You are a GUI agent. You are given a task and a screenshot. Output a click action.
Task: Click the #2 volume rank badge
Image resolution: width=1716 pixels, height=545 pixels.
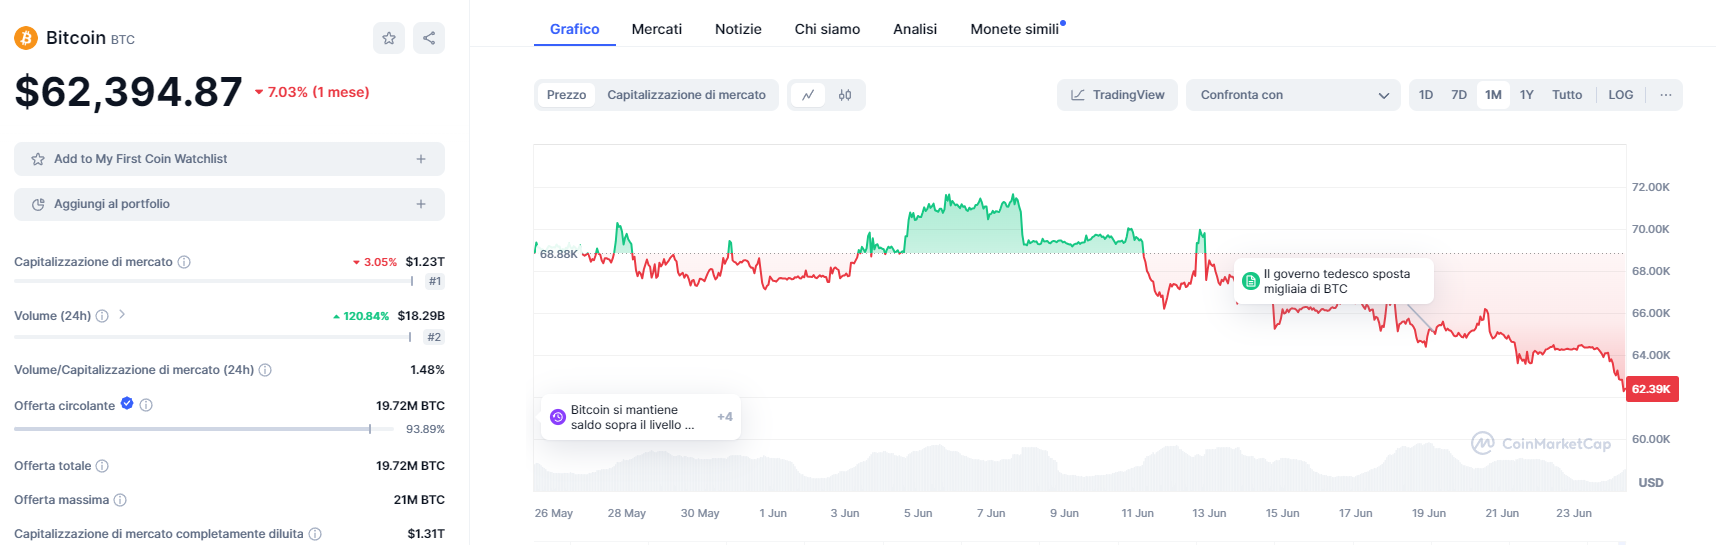pyautogui.click(x=434, y=337)
